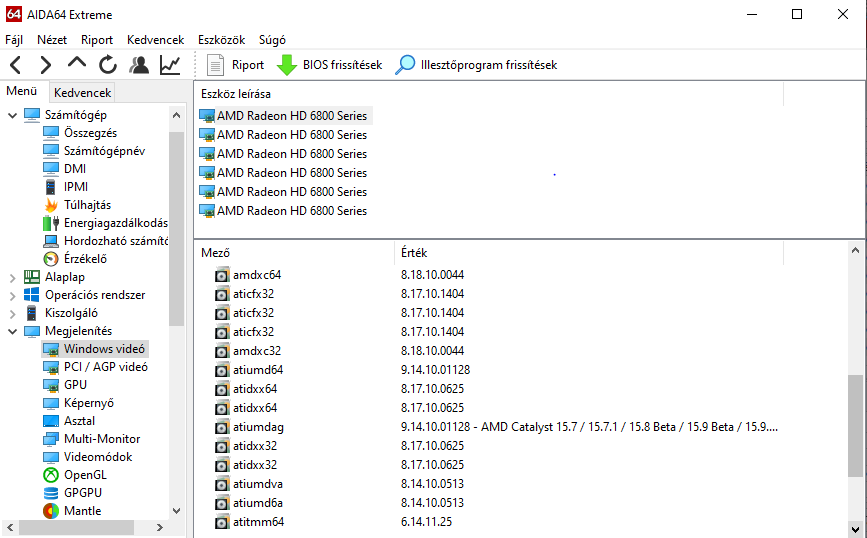Click the Mező column header
This screenshot has width=867, height=538.
[216, 253]
